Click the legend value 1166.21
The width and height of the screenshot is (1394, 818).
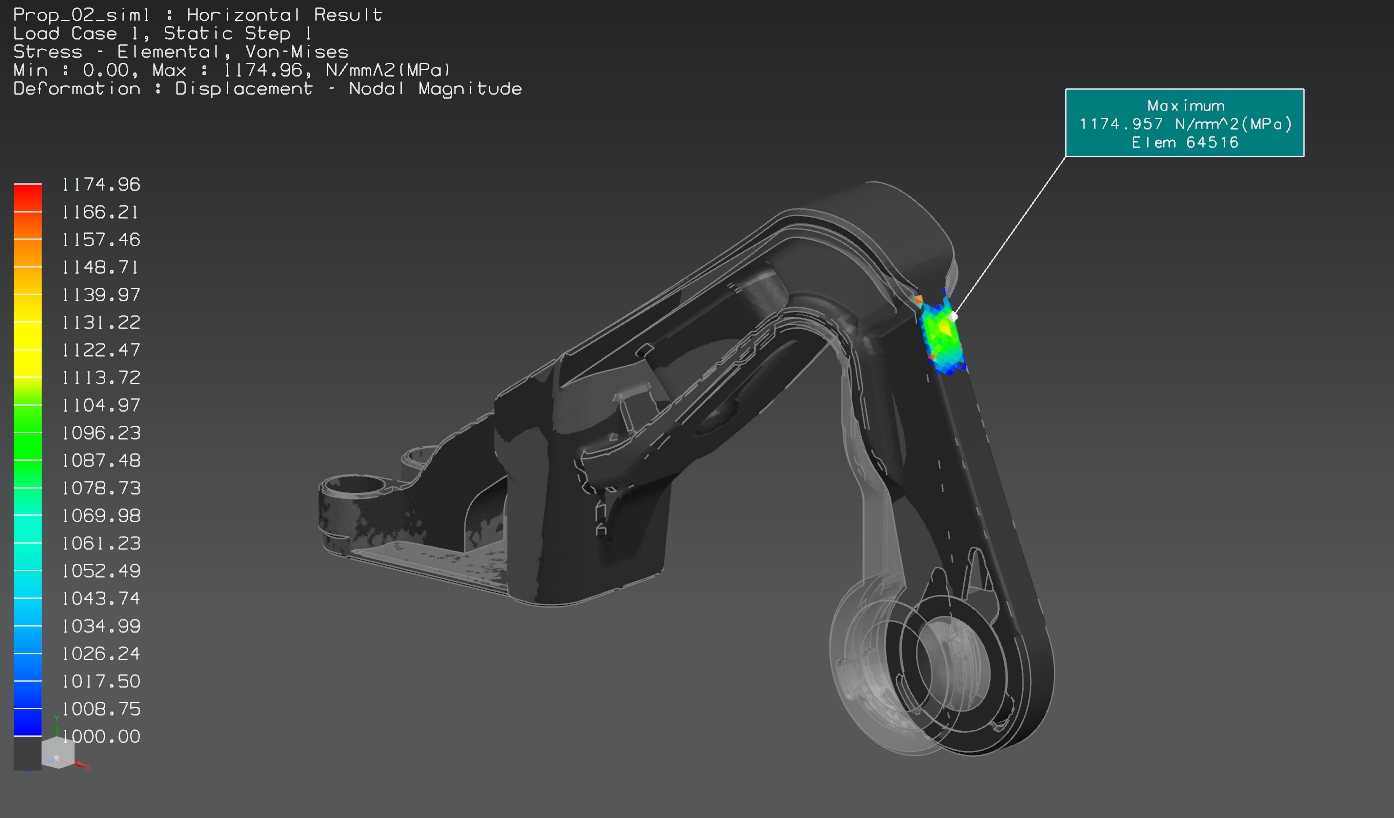click(101, 212)
